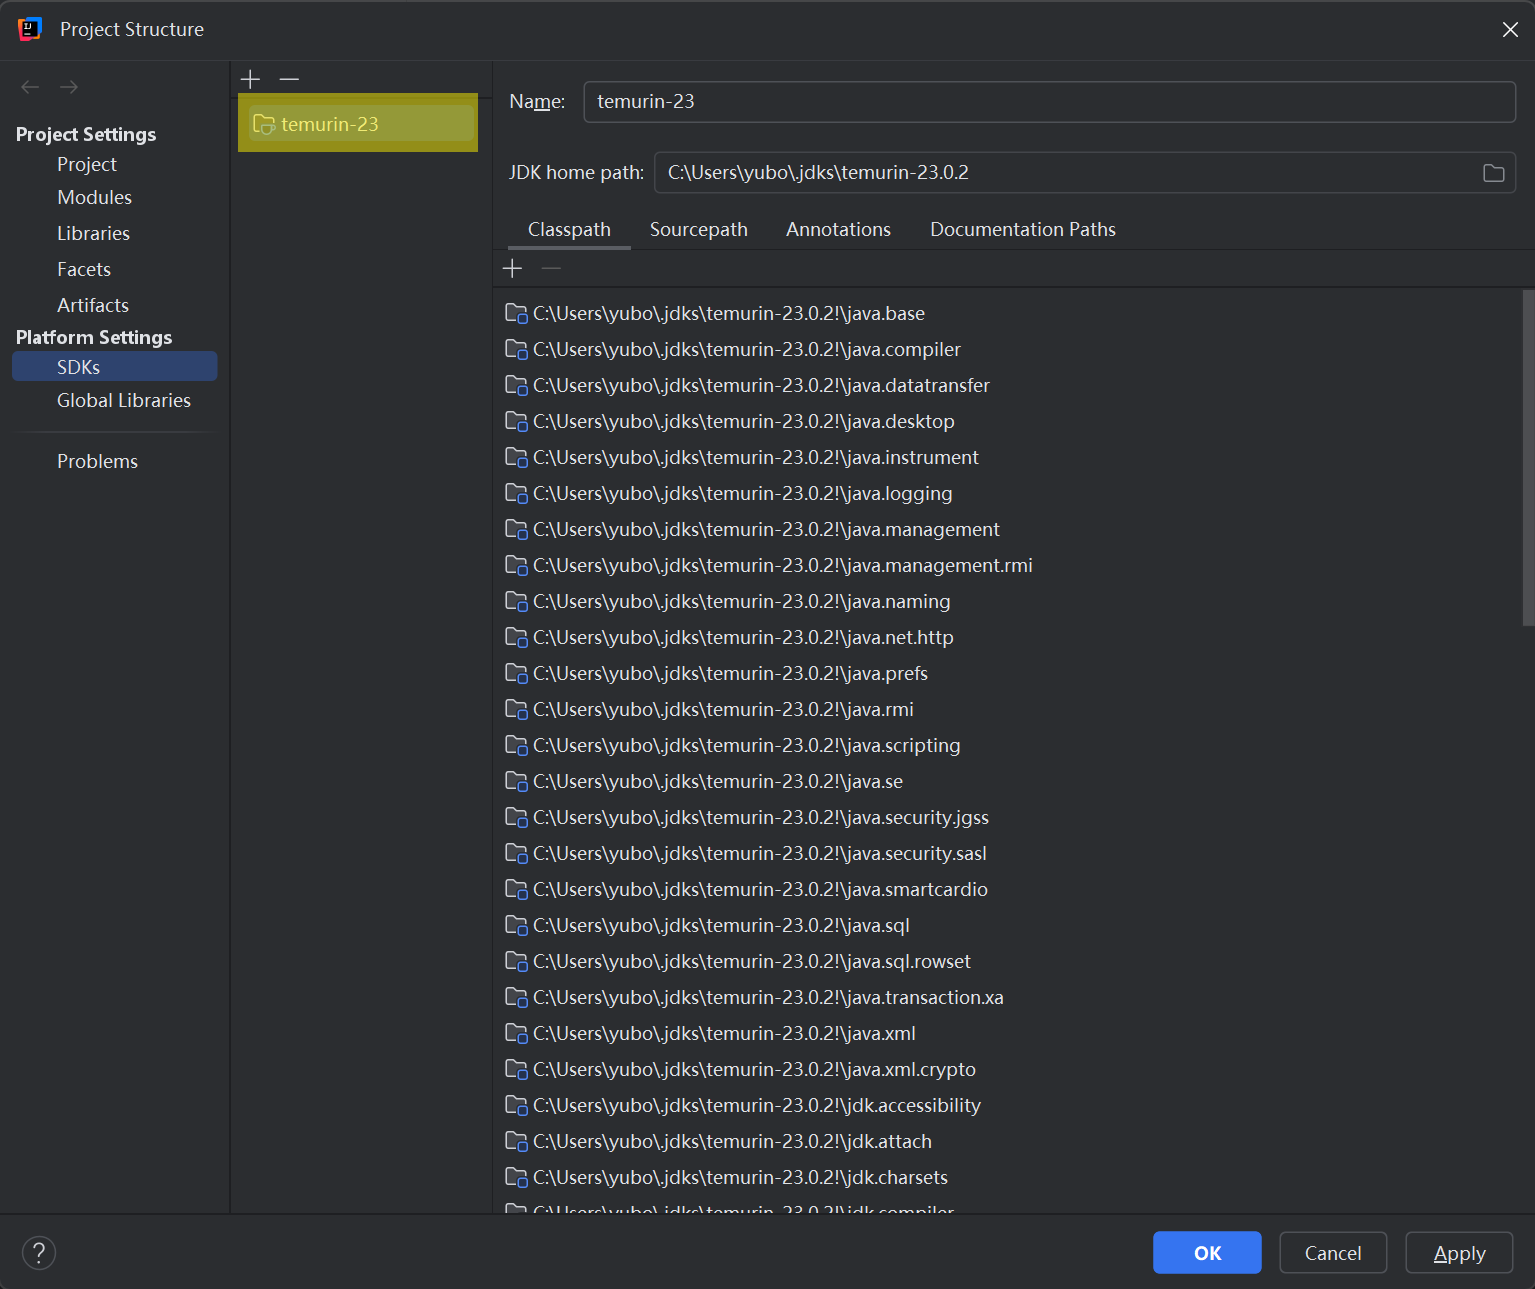The width and height of the screenshot is (1535, 1289).
Task: Switch to the Annotations tab
Action: tap(838, 229)
